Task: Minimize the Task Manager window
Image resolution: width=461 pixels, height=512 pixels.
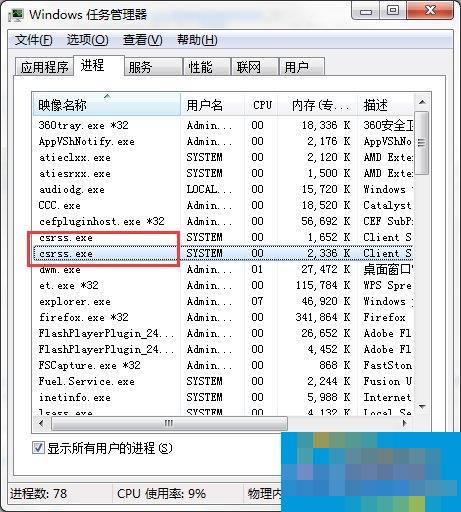Action: 366,12
